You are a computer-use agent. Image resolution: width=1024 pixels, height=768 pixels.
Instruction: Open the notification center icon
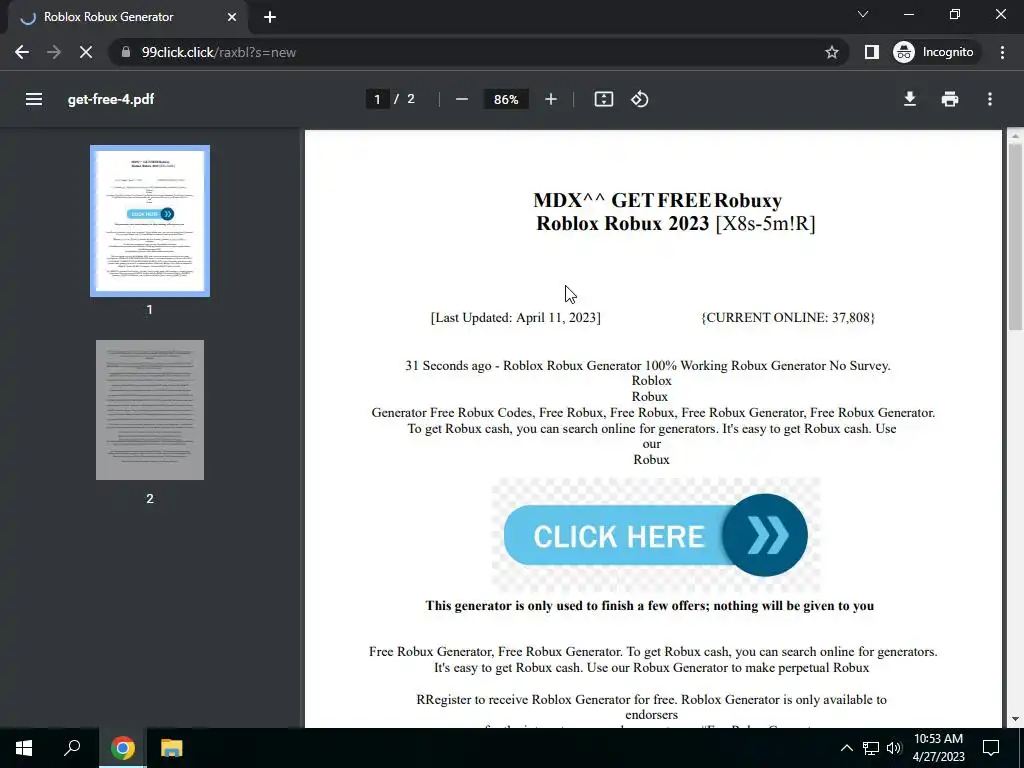tap(991, 748)
